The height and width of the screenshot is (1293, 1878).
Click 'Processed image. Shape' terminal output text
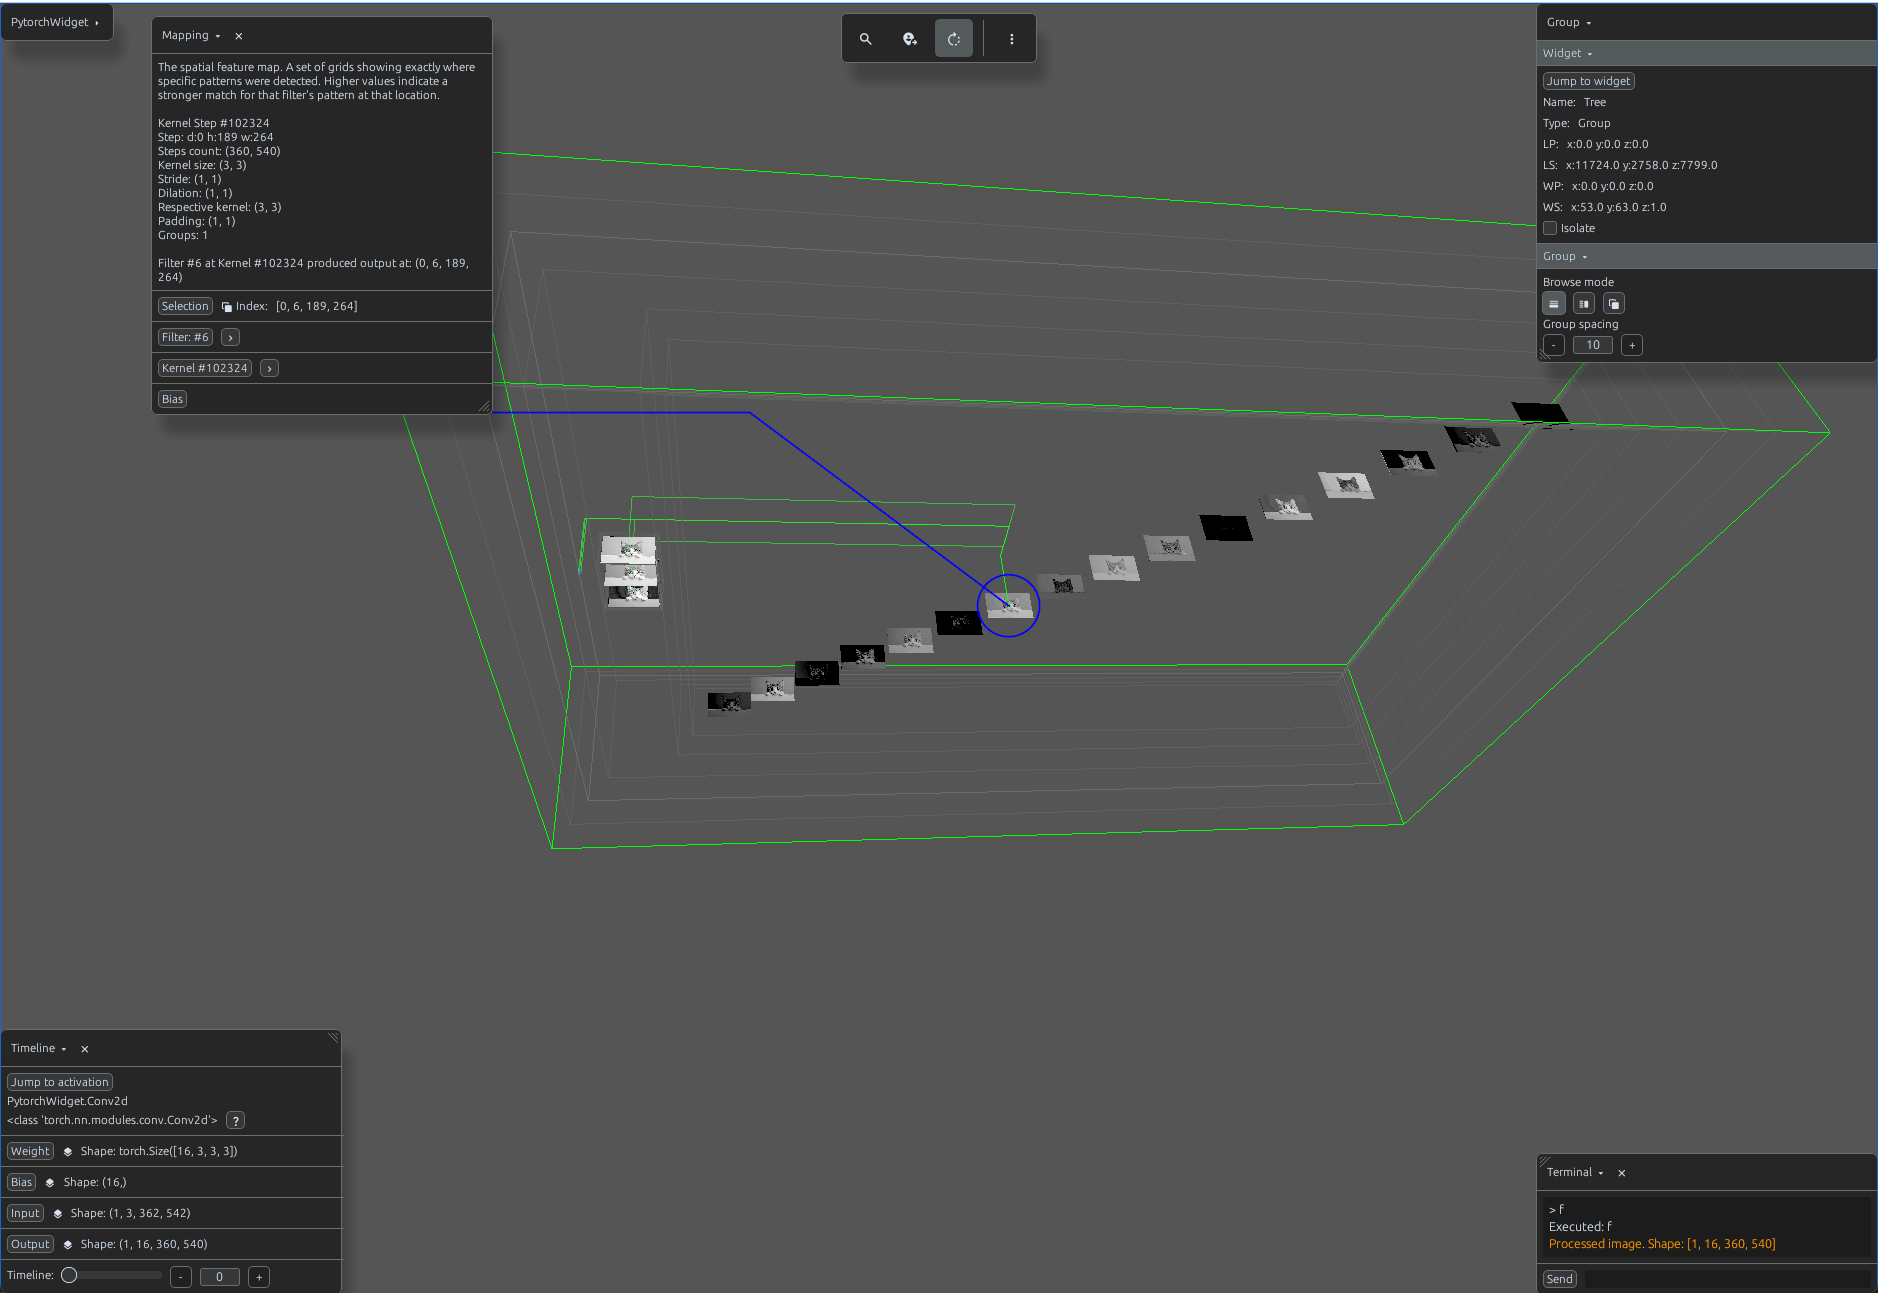pos(1662,1245)
